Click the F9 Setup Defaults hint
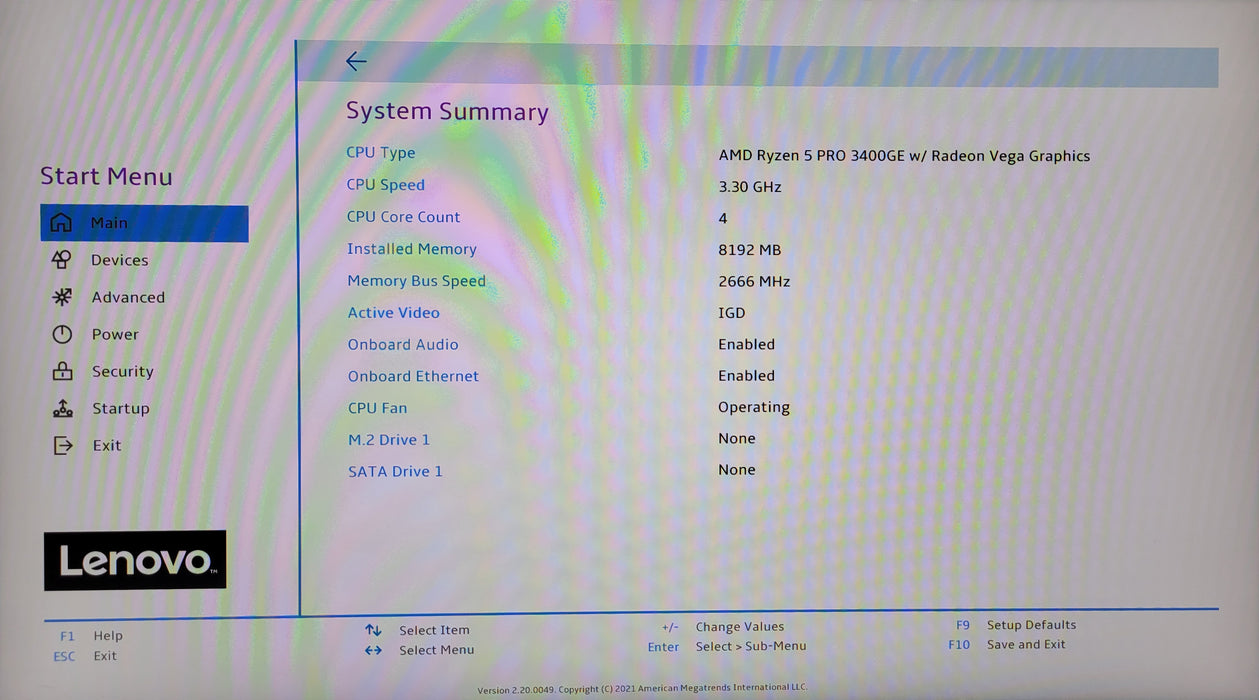 [1016, 625]
